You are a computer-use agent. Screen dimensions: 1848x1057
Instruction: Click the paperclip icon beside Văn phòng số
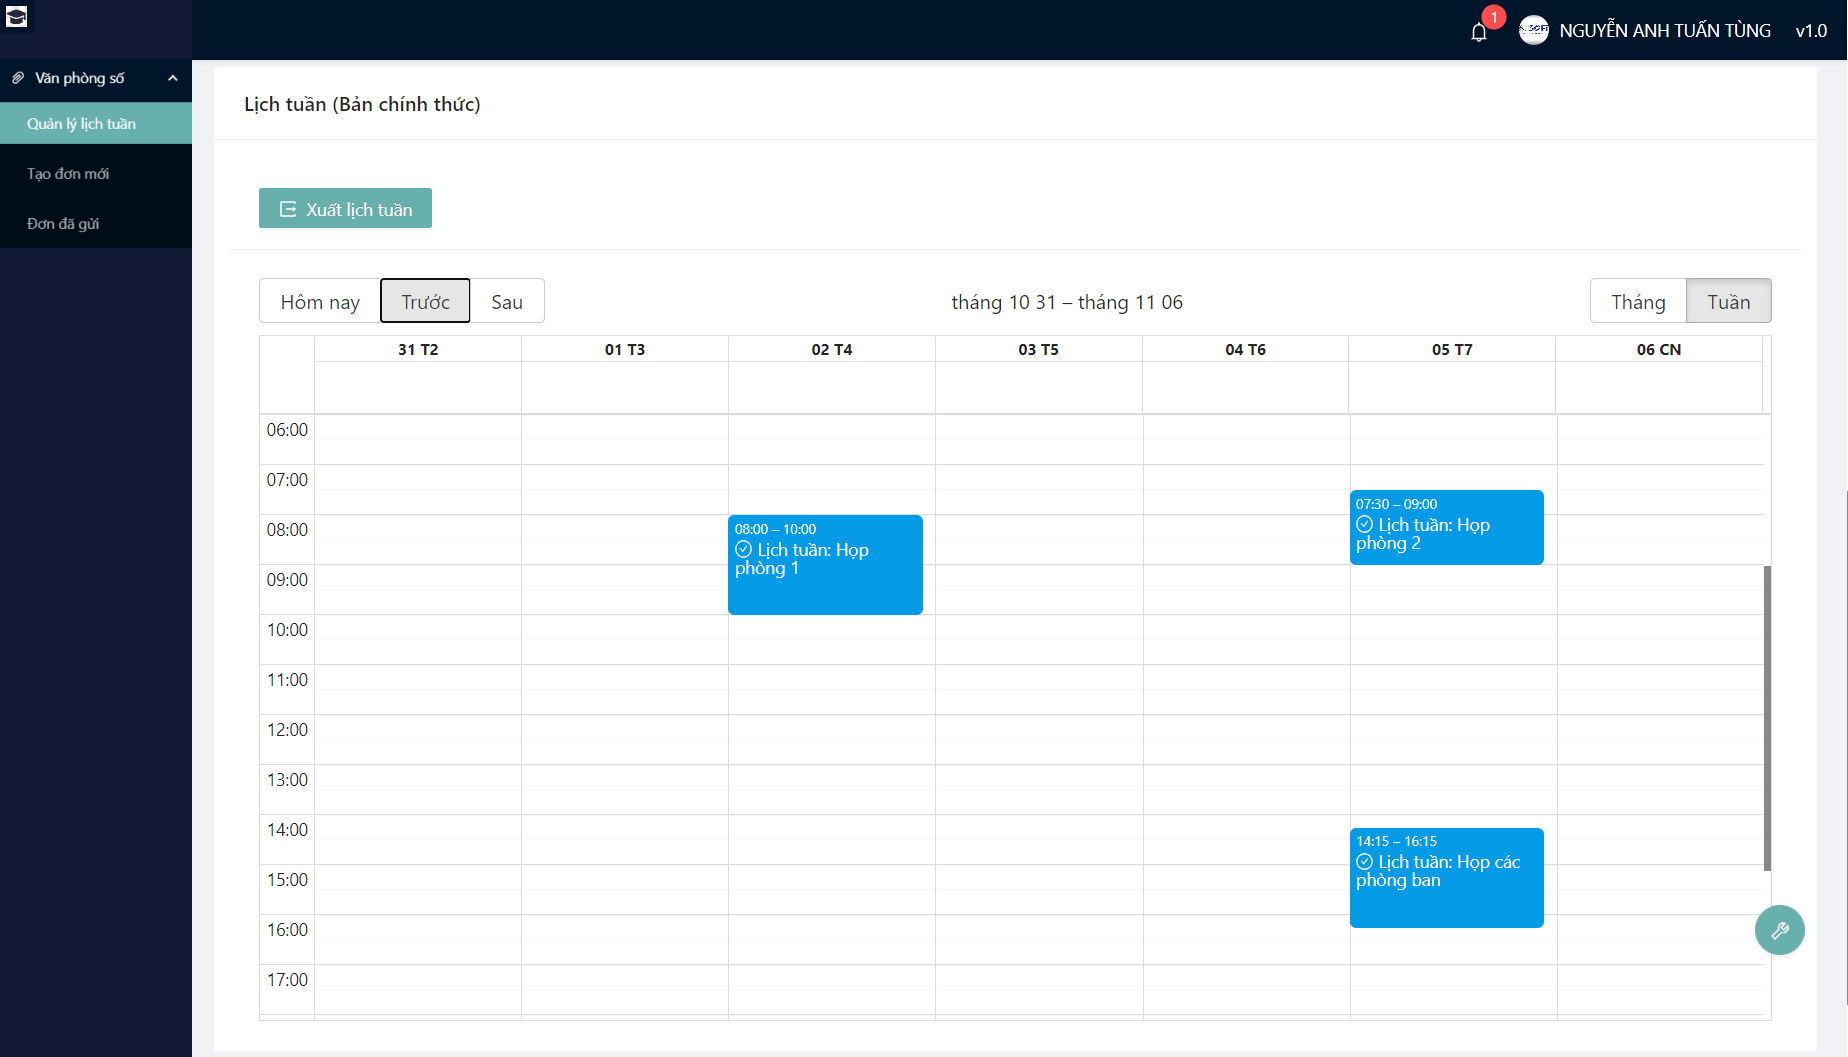[18, 78]
